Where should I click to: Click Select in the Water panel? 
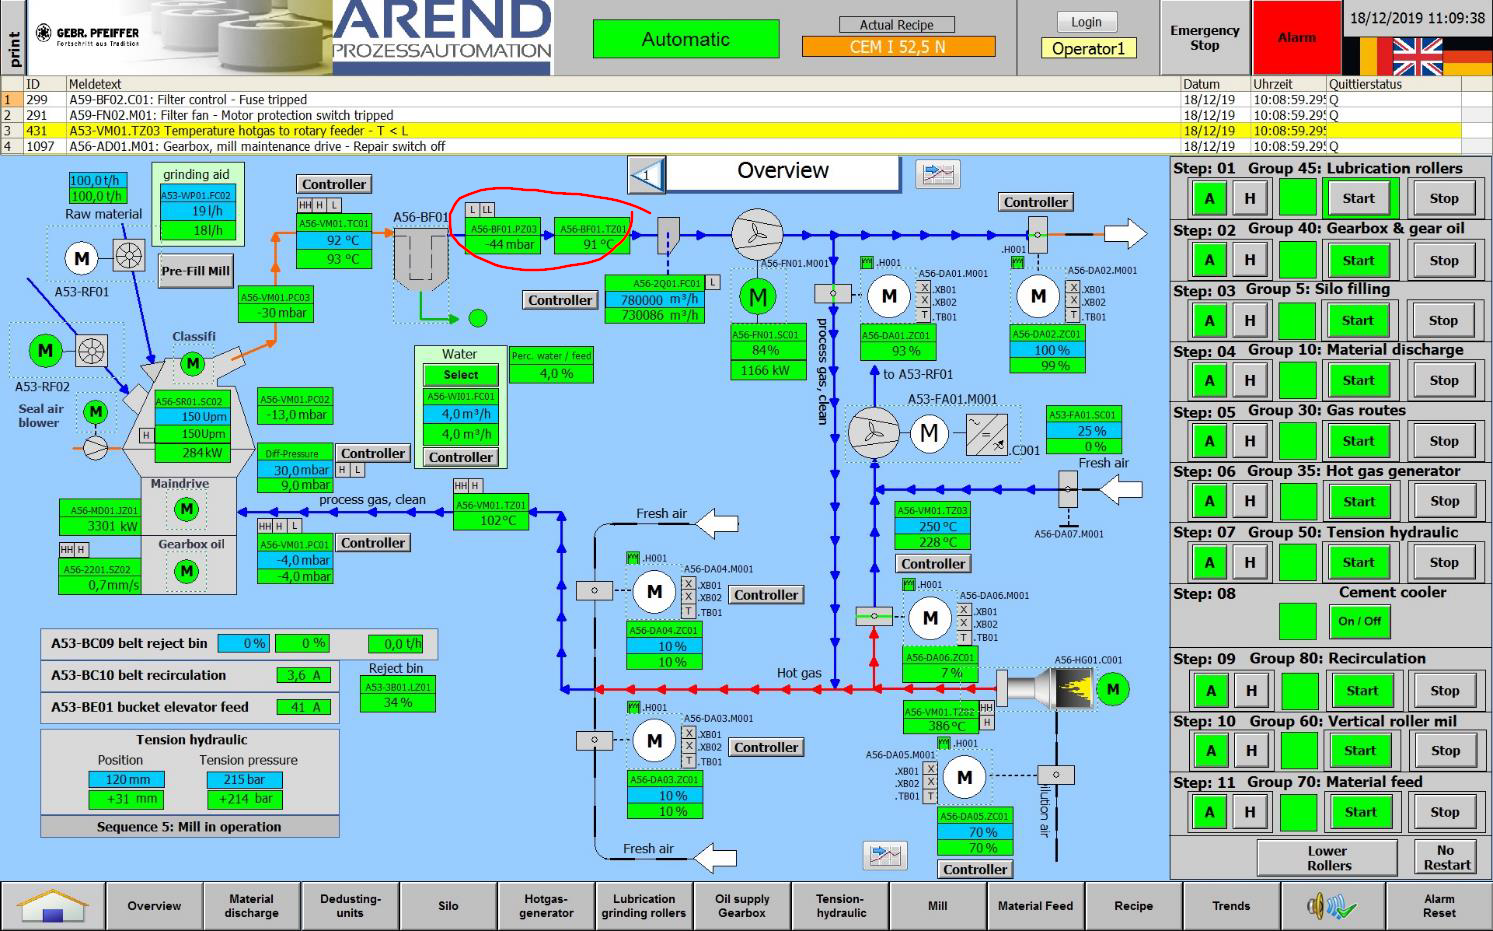pos(461,375)
